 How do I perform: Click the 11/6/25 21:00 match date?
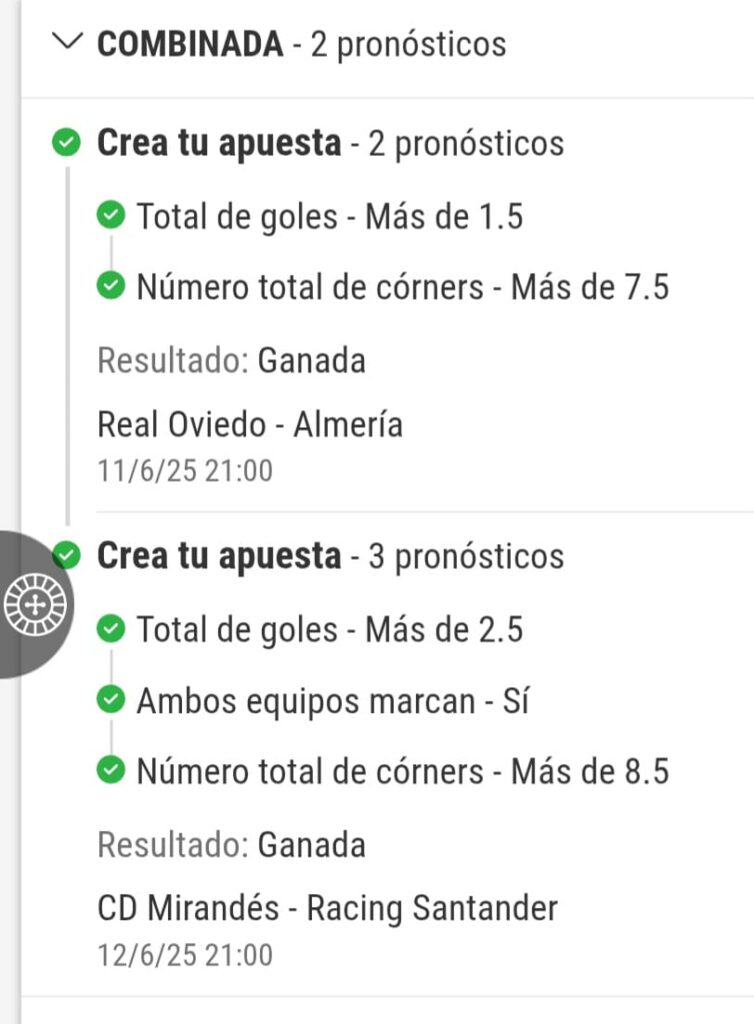[x=185, y=471]
